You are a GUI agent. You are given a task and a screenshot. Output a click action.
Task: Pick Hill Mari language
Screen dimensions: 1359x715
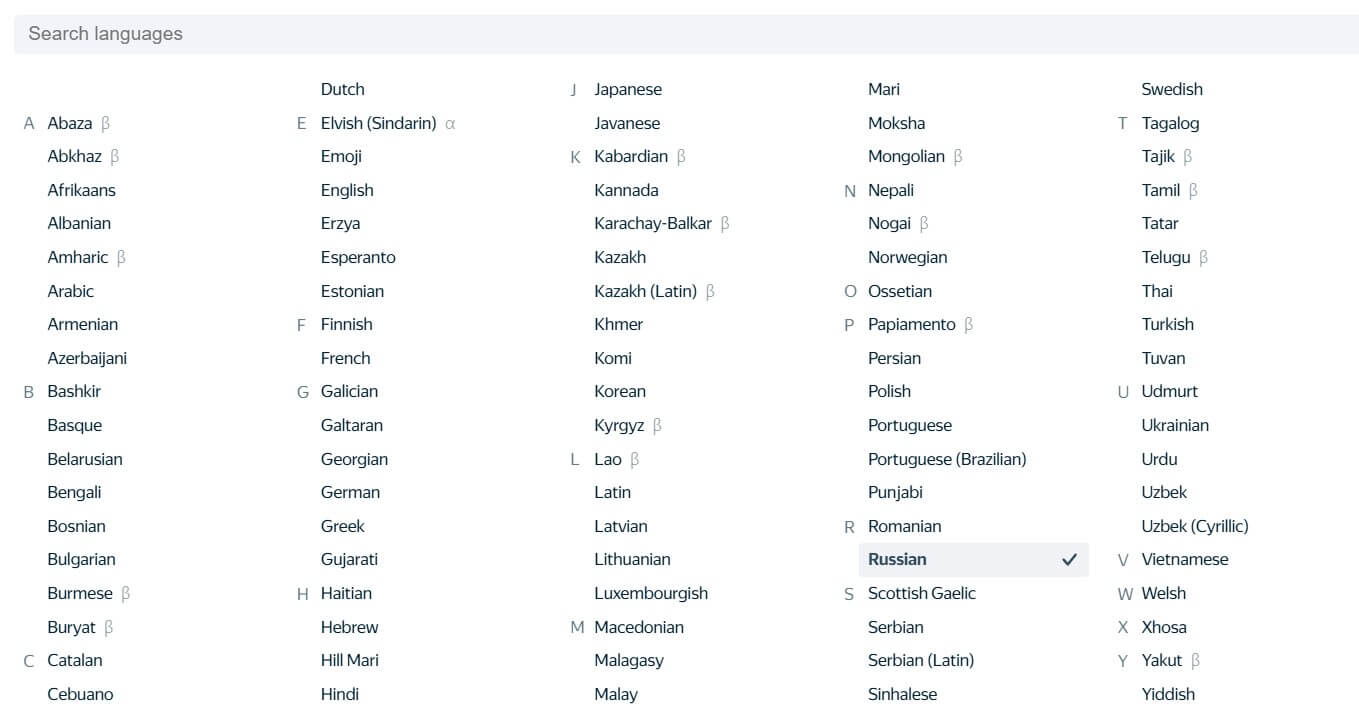click(349, 660)
